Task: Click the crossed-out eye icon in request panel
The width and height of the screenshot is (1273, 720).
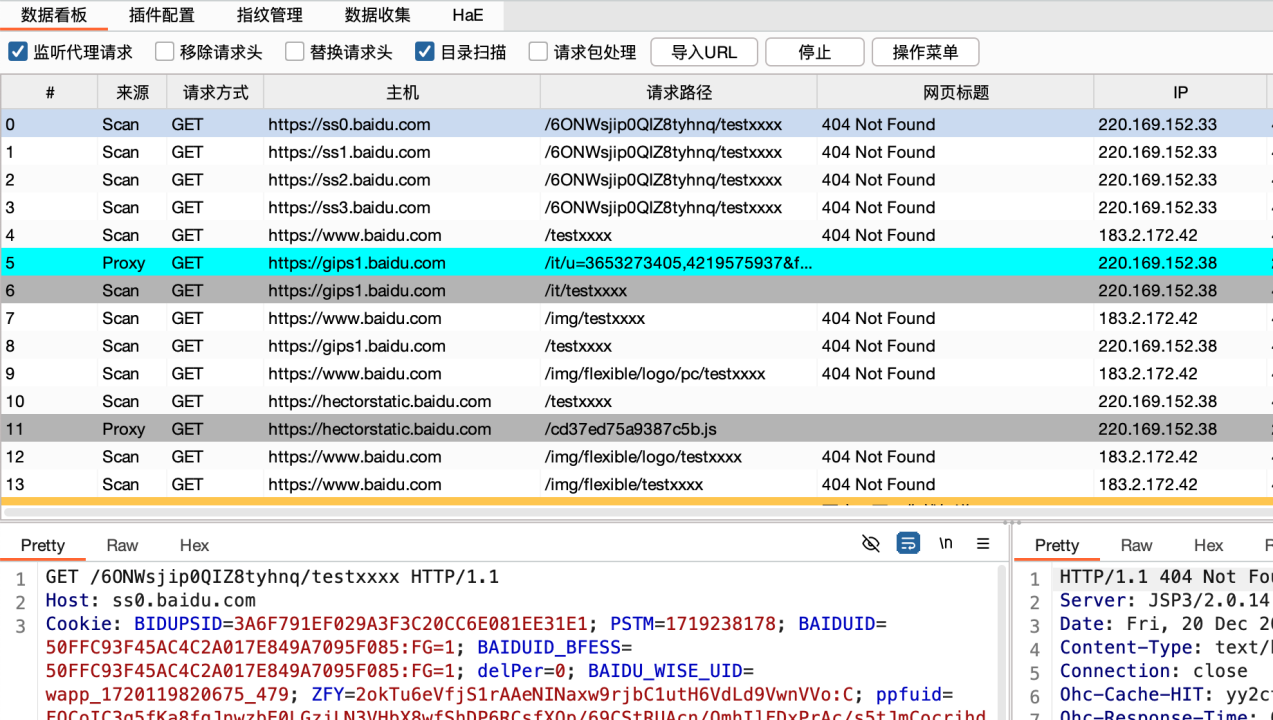Action: pos(871,544)
